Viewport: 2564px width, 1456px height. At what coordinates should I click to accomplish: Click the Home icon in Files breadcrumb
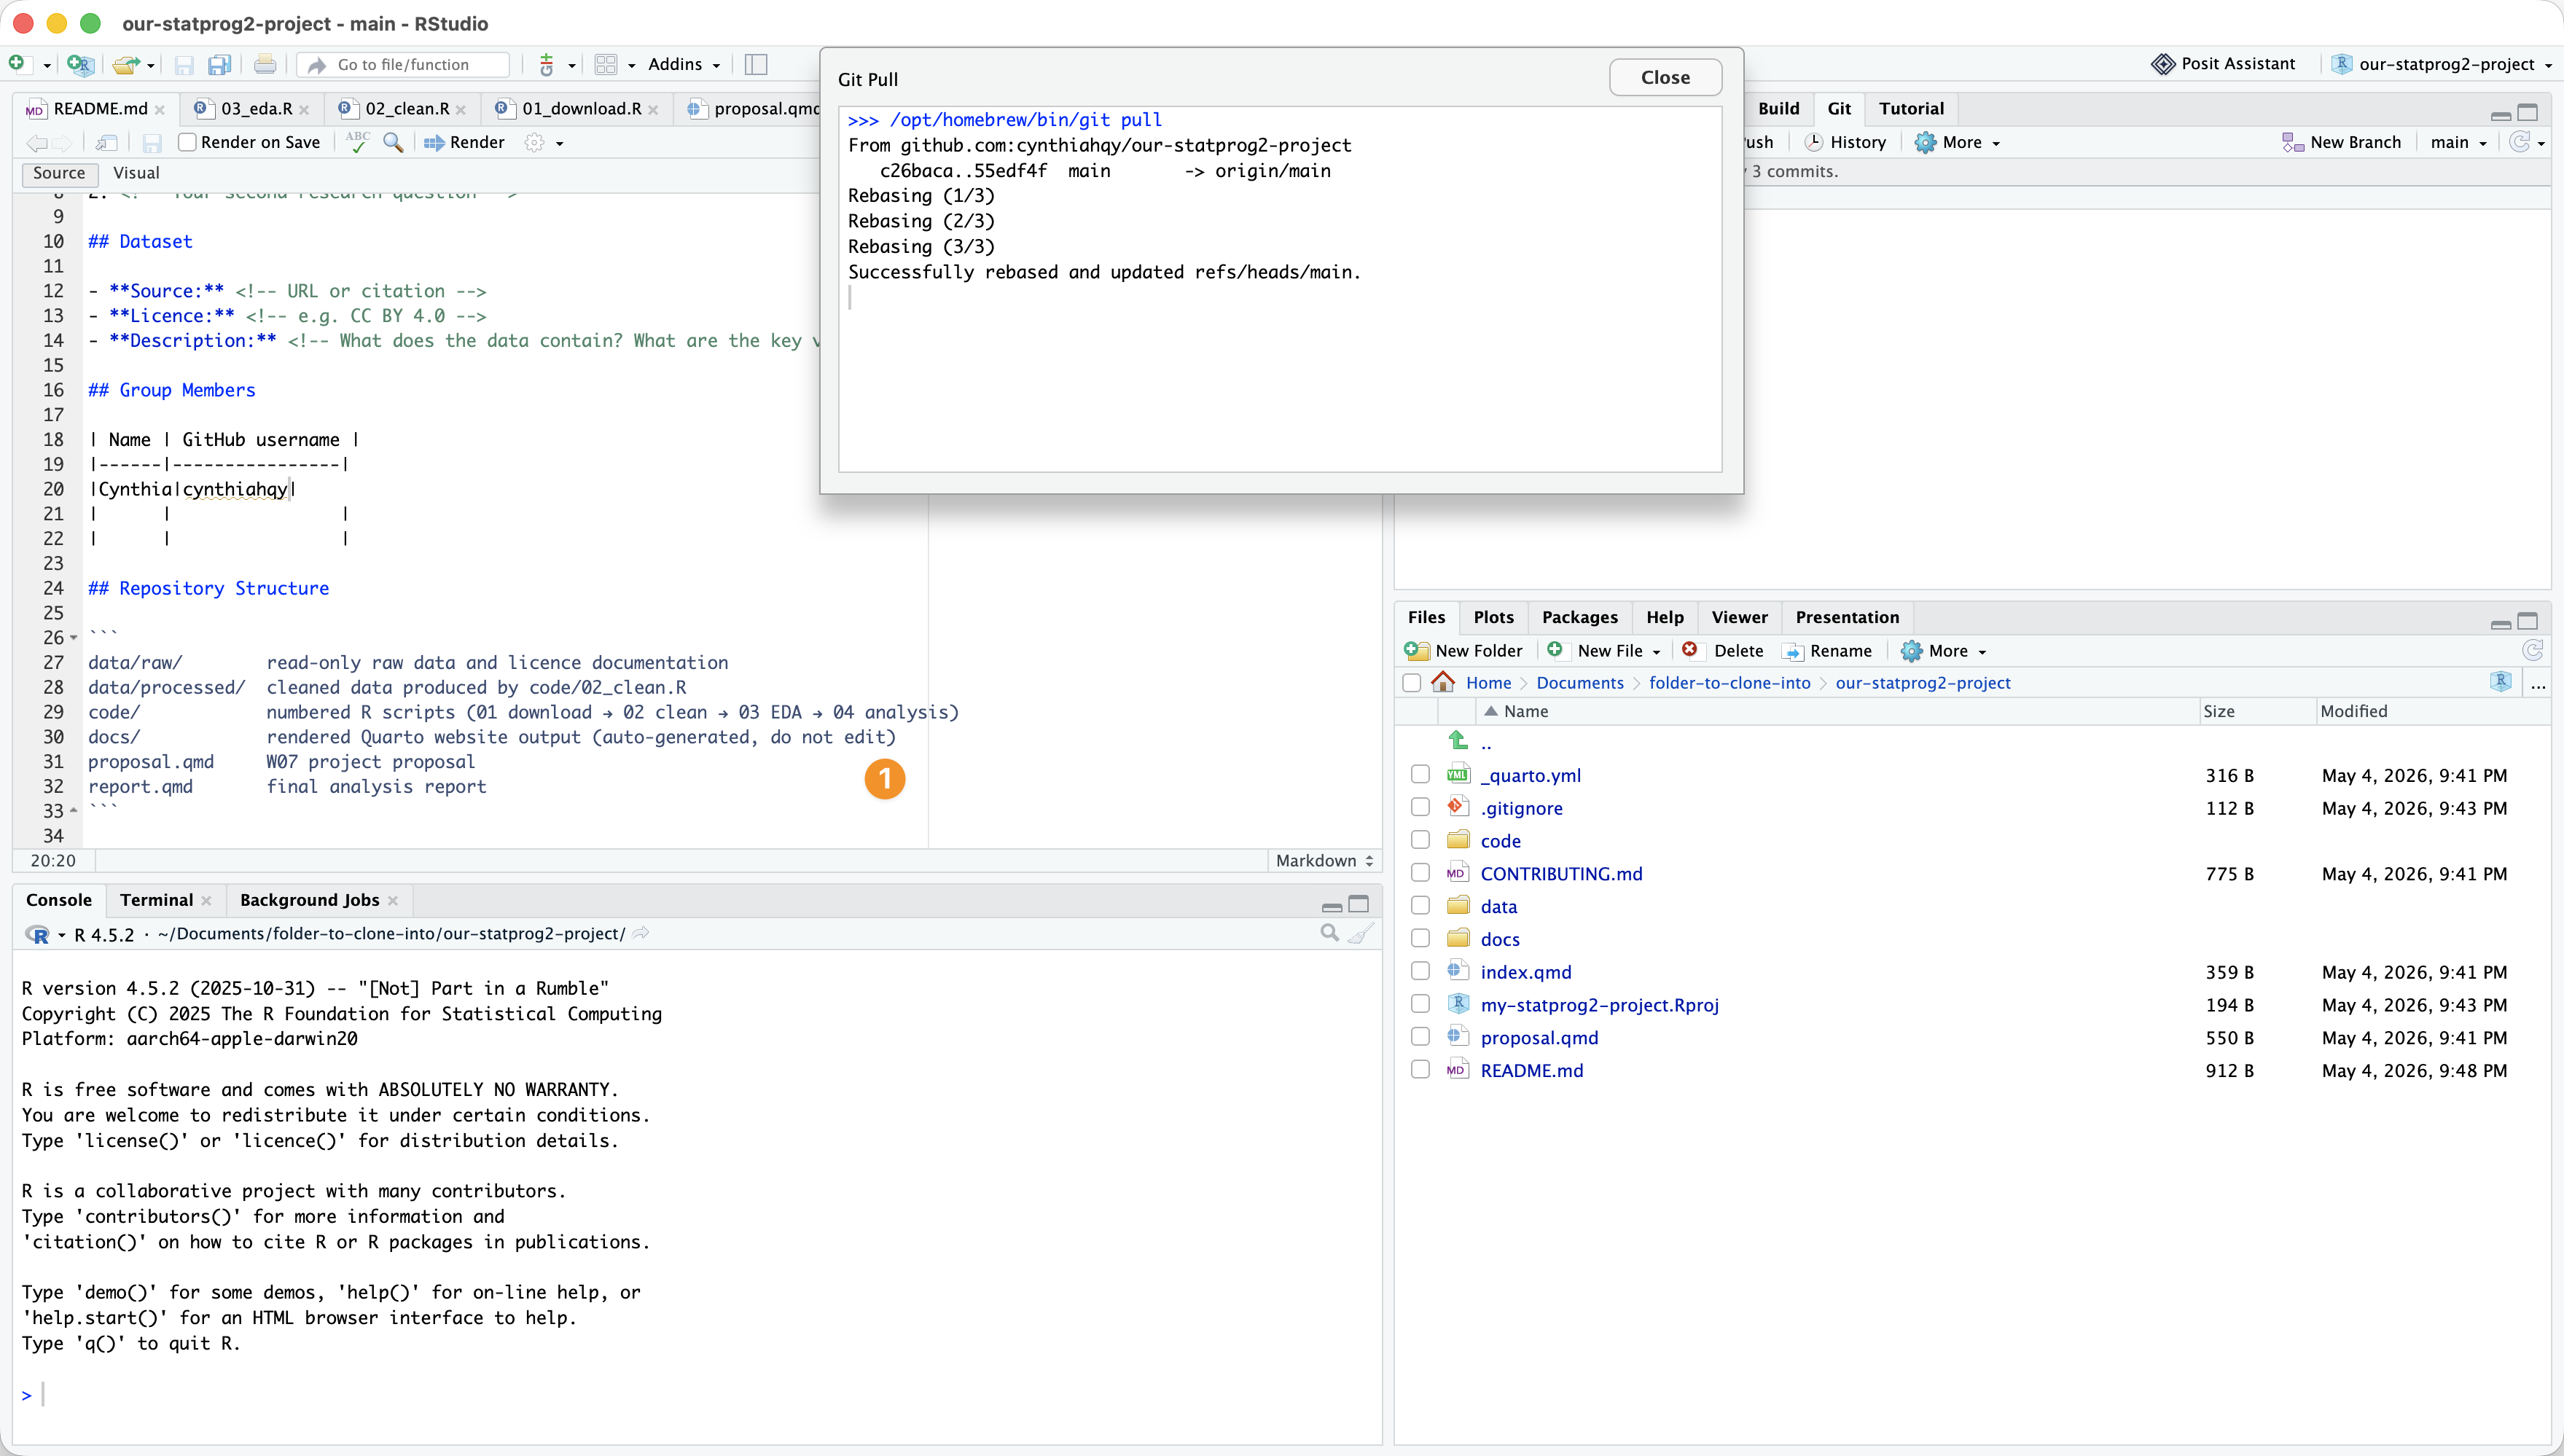(1443, 682)
